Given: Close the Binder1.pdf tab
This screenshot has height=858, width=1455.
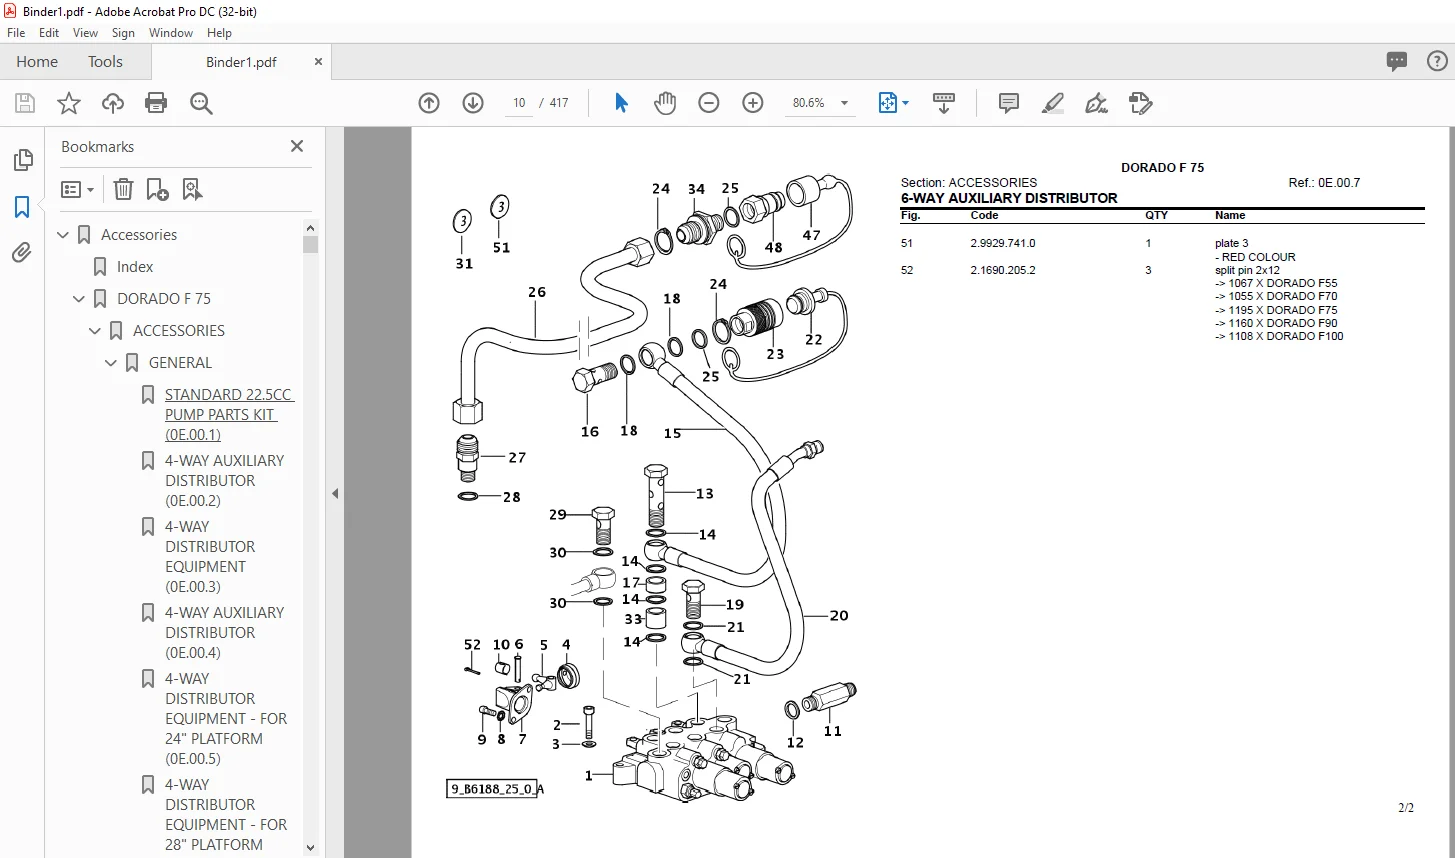Looking at the screenshot, I should click(319, 62).
